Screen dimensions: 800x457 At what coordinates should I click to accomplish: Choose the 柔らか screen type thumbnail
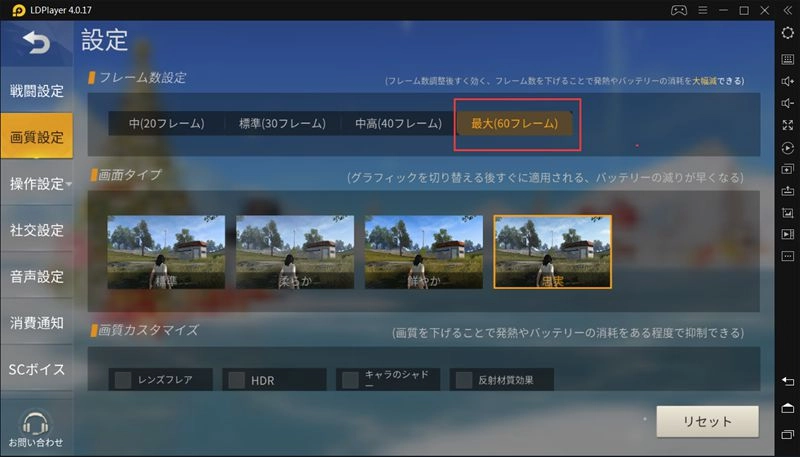[x=295, y=252]
